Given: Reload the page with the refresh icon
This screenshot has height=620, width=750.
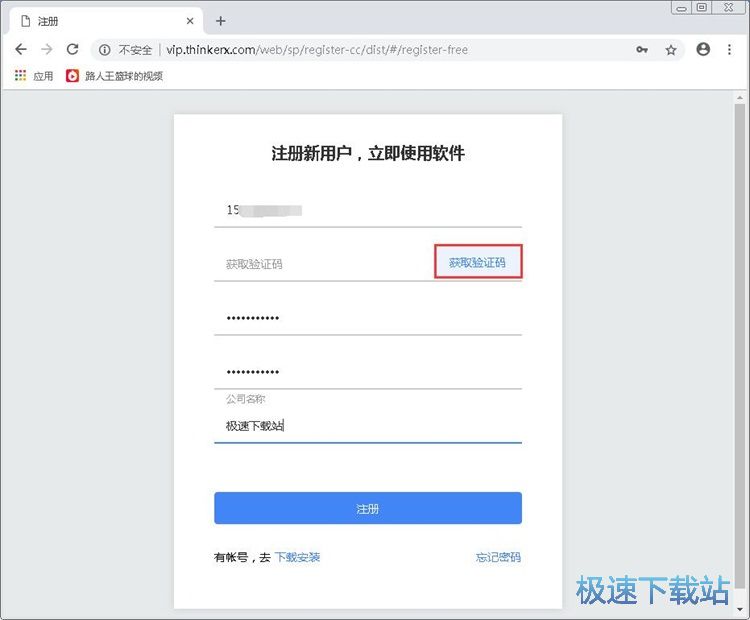Looking at the screenshot, I should (x=72, y=49).
